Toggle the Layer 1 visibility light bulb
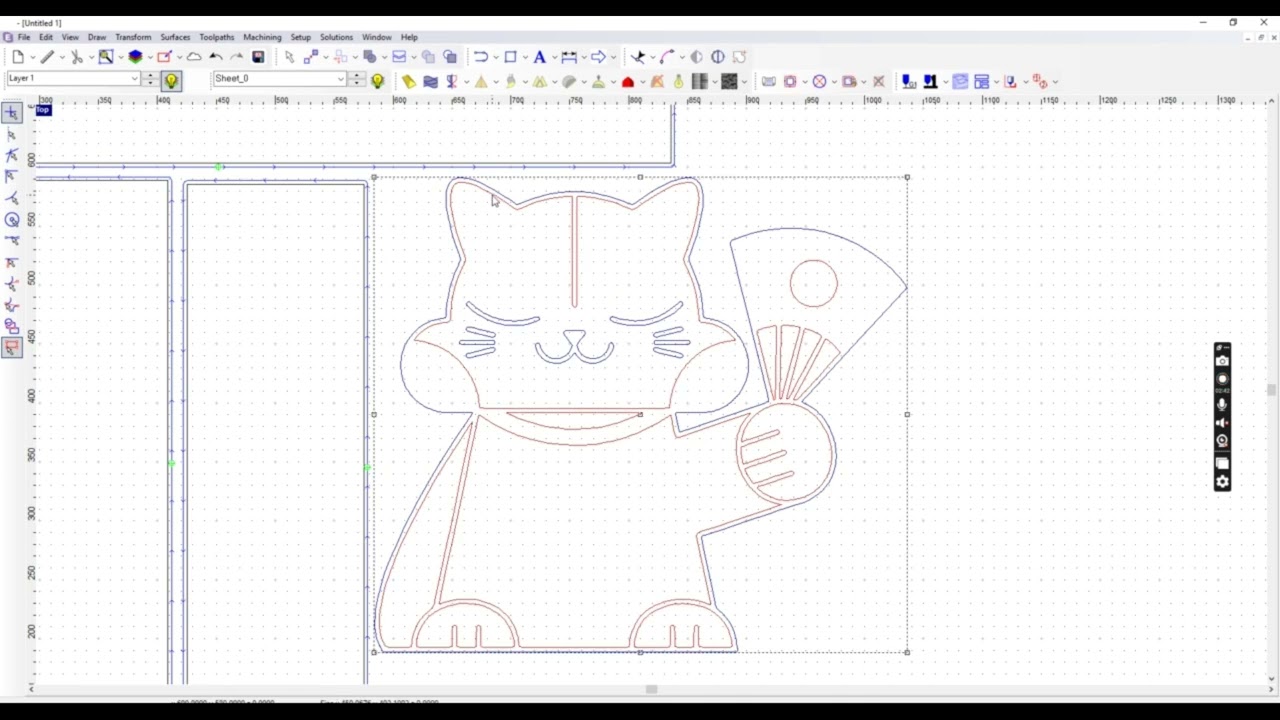Viewport: 1280px width, 720px height. (x=171, y=81)
